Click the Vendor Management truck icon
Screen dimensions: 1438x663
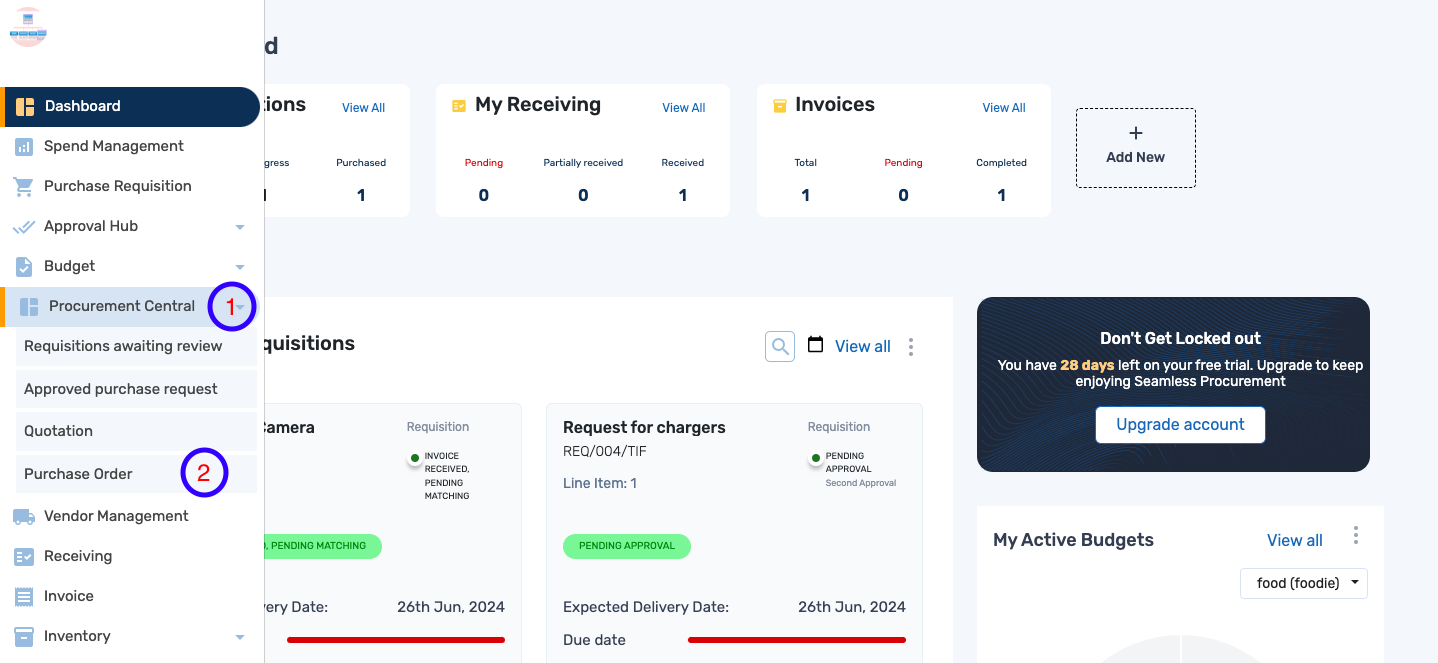24,516
